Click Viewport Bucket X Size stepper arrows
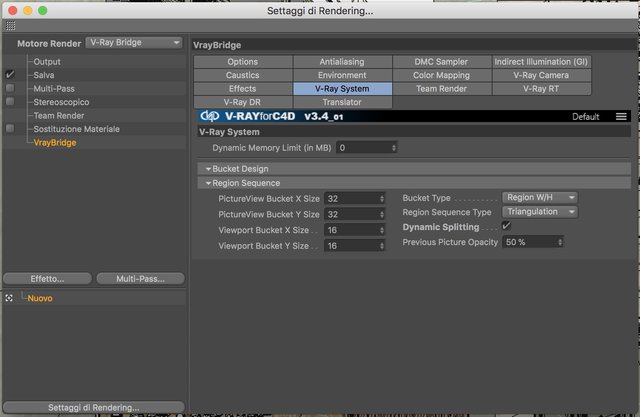The image size is (640, 417). (382, 230)
